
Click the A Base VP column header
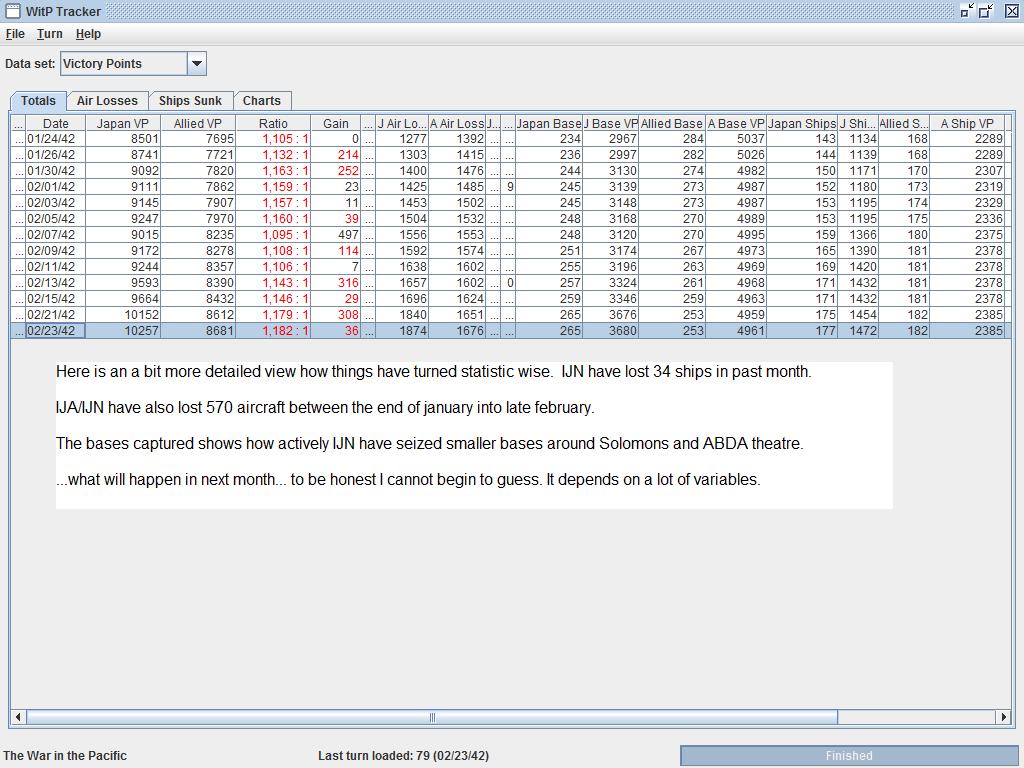pos(735,123)
